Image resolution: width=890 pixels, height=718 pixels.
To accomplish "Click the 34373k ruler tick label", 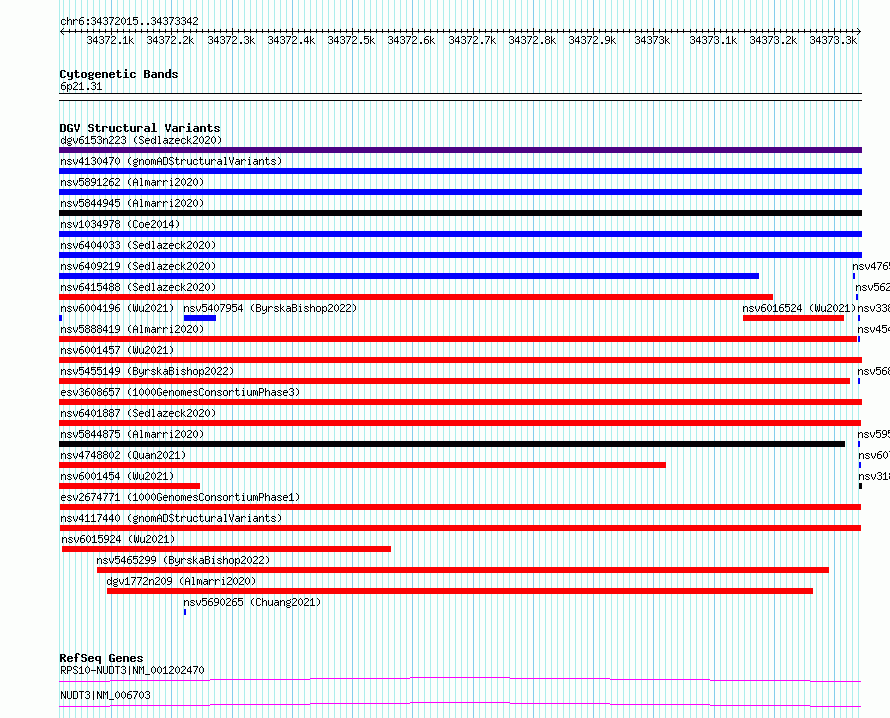I will (652, 40).
